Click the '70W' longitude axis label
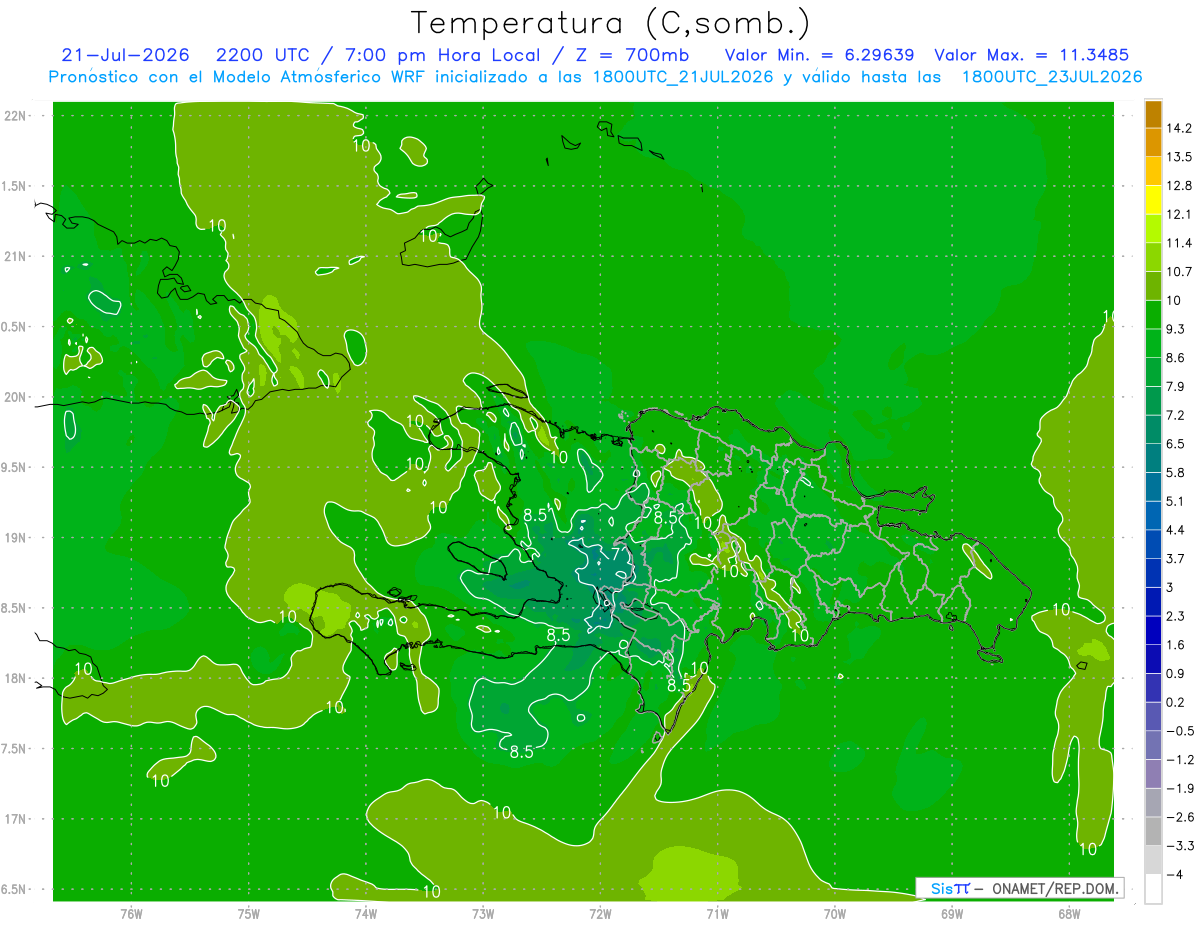Screen dimensions: 1200x927 [835, 913]
